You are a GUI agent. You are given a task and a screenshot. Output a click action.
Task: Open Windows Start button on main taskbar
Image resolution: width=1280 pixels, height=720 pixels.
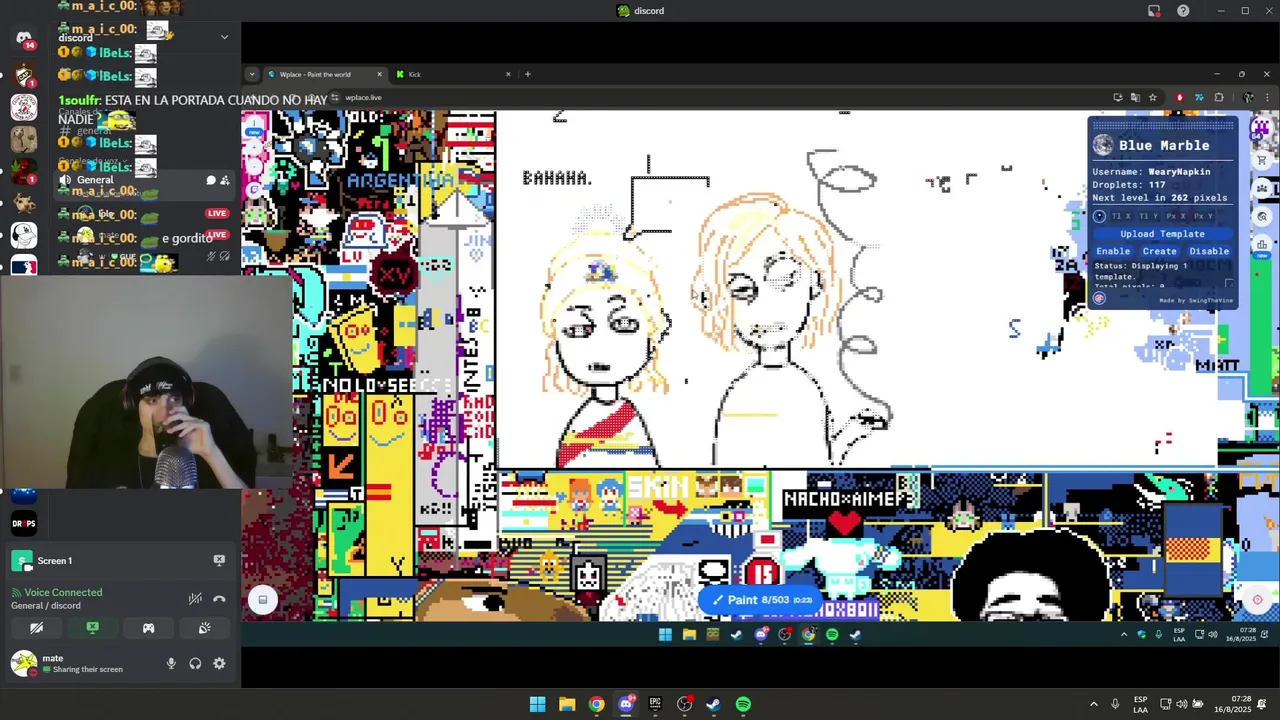coord(537,704)
